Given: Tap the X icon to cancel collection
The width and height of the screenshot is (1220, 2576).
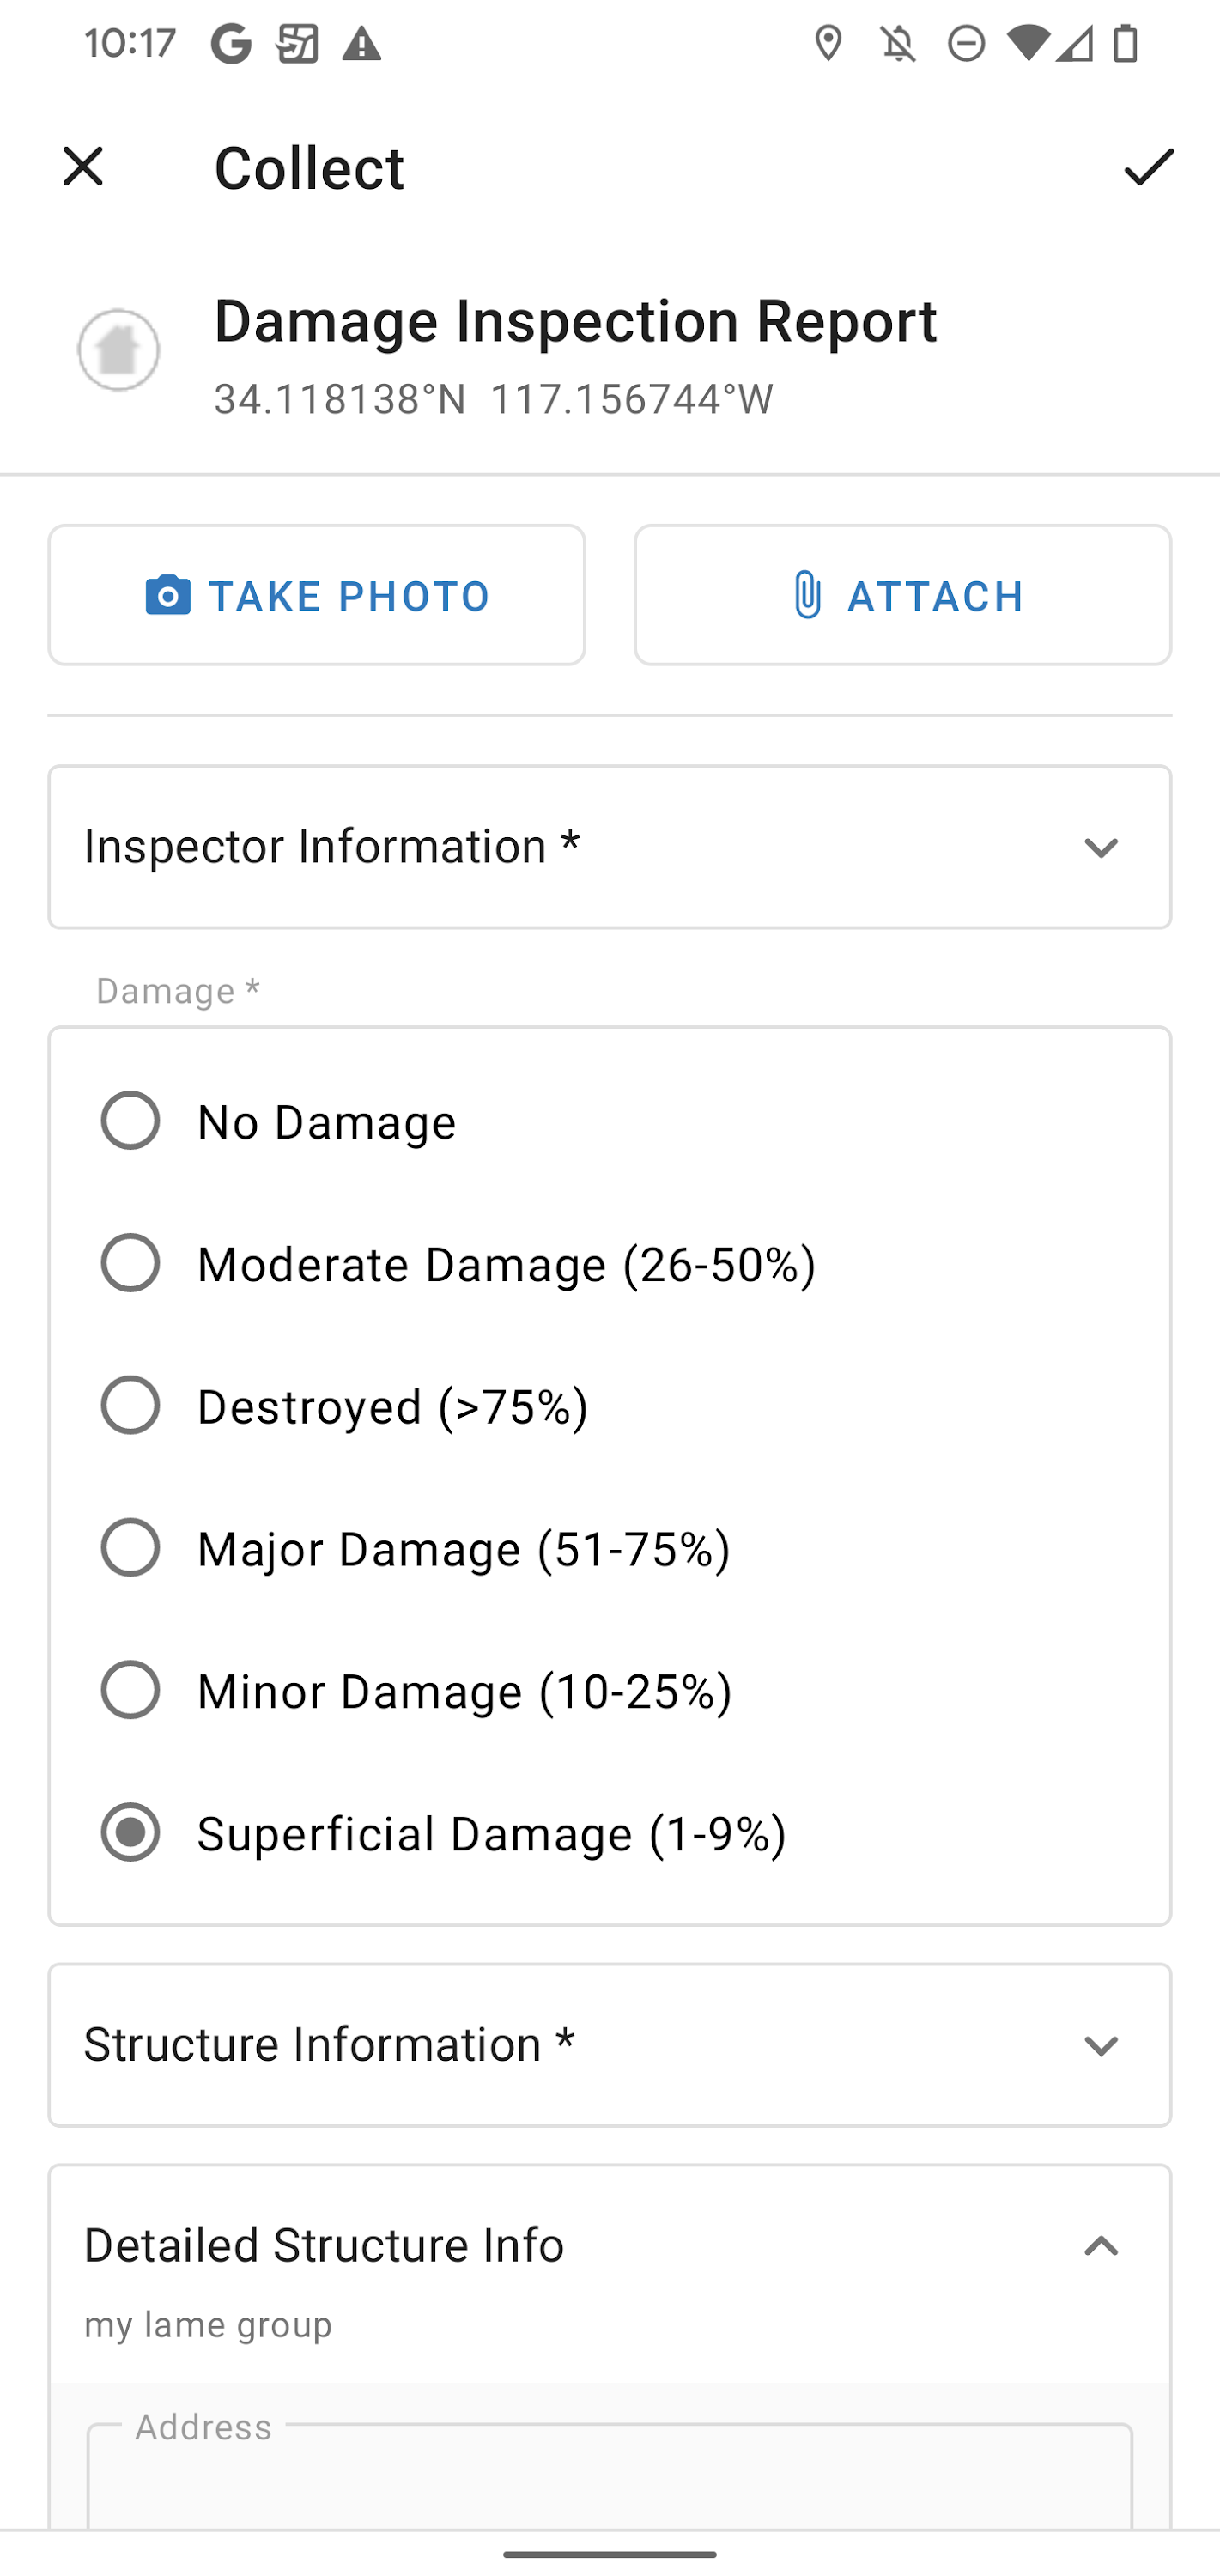Looking at the screenshot, I should tap(83, 166).
